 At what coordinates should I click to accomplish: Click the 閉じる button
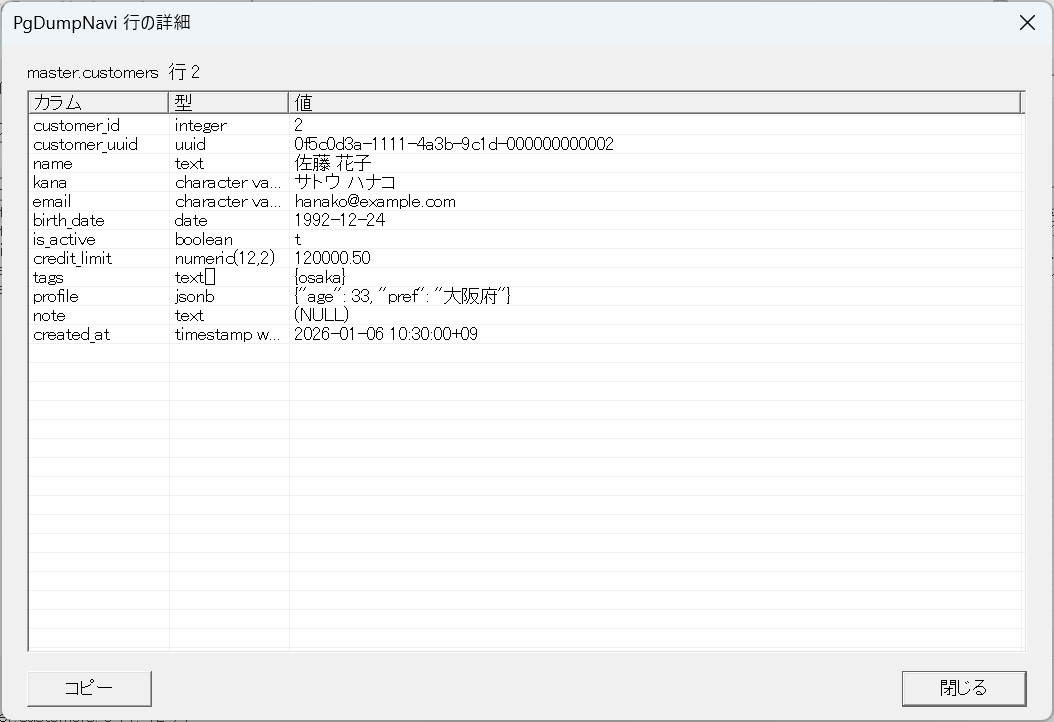[x=964, y=688]
